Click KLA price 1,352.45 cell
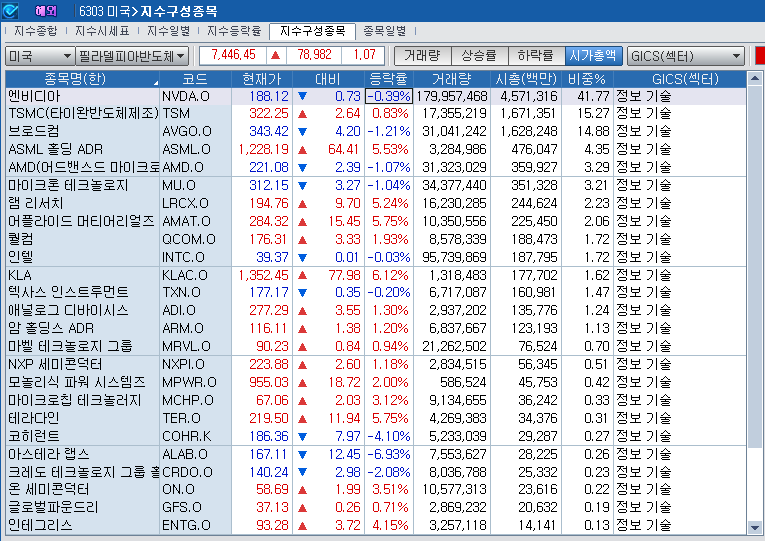This screenshot has width=765, height=541. [263, 275]
